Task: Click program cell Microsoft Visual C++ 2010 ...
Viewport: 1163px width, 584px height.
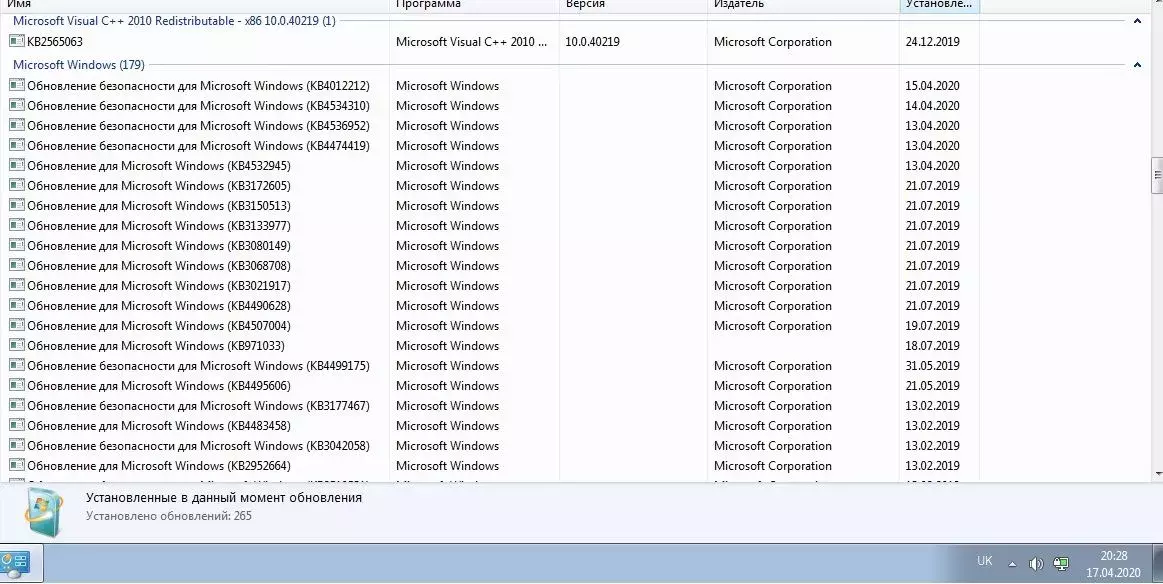Action: (471, 42)
